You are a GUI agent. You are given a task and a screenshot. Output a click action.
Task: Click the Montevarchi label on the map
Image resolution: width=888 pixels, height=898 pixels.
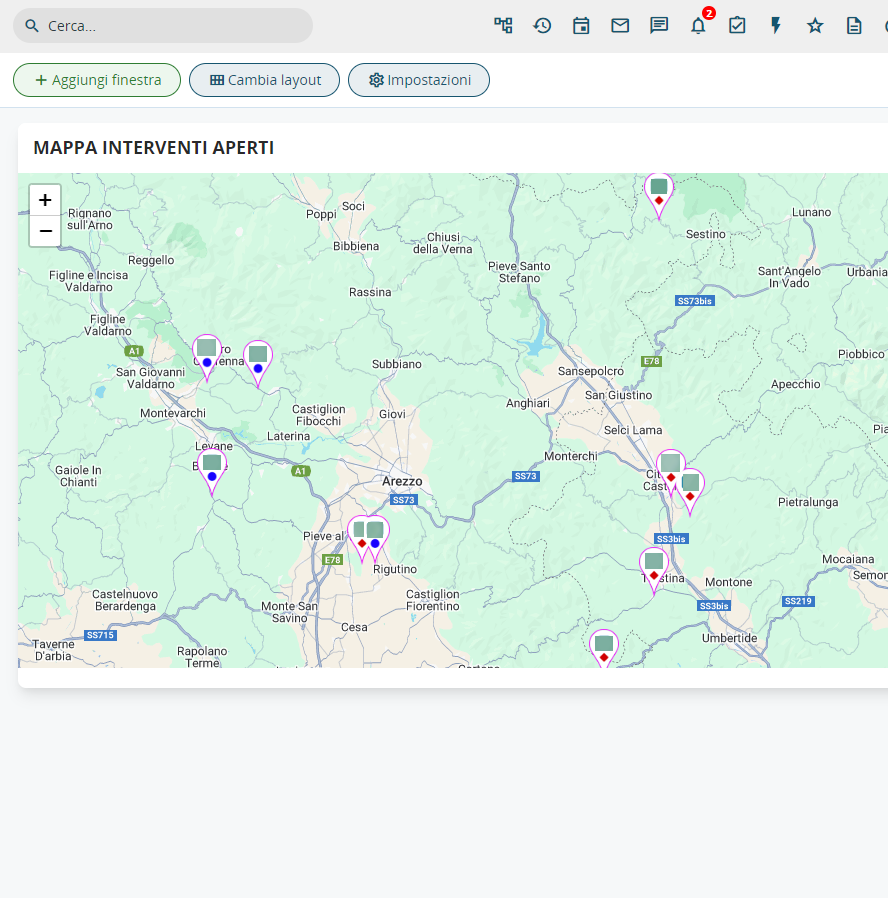tap(173, 413)
